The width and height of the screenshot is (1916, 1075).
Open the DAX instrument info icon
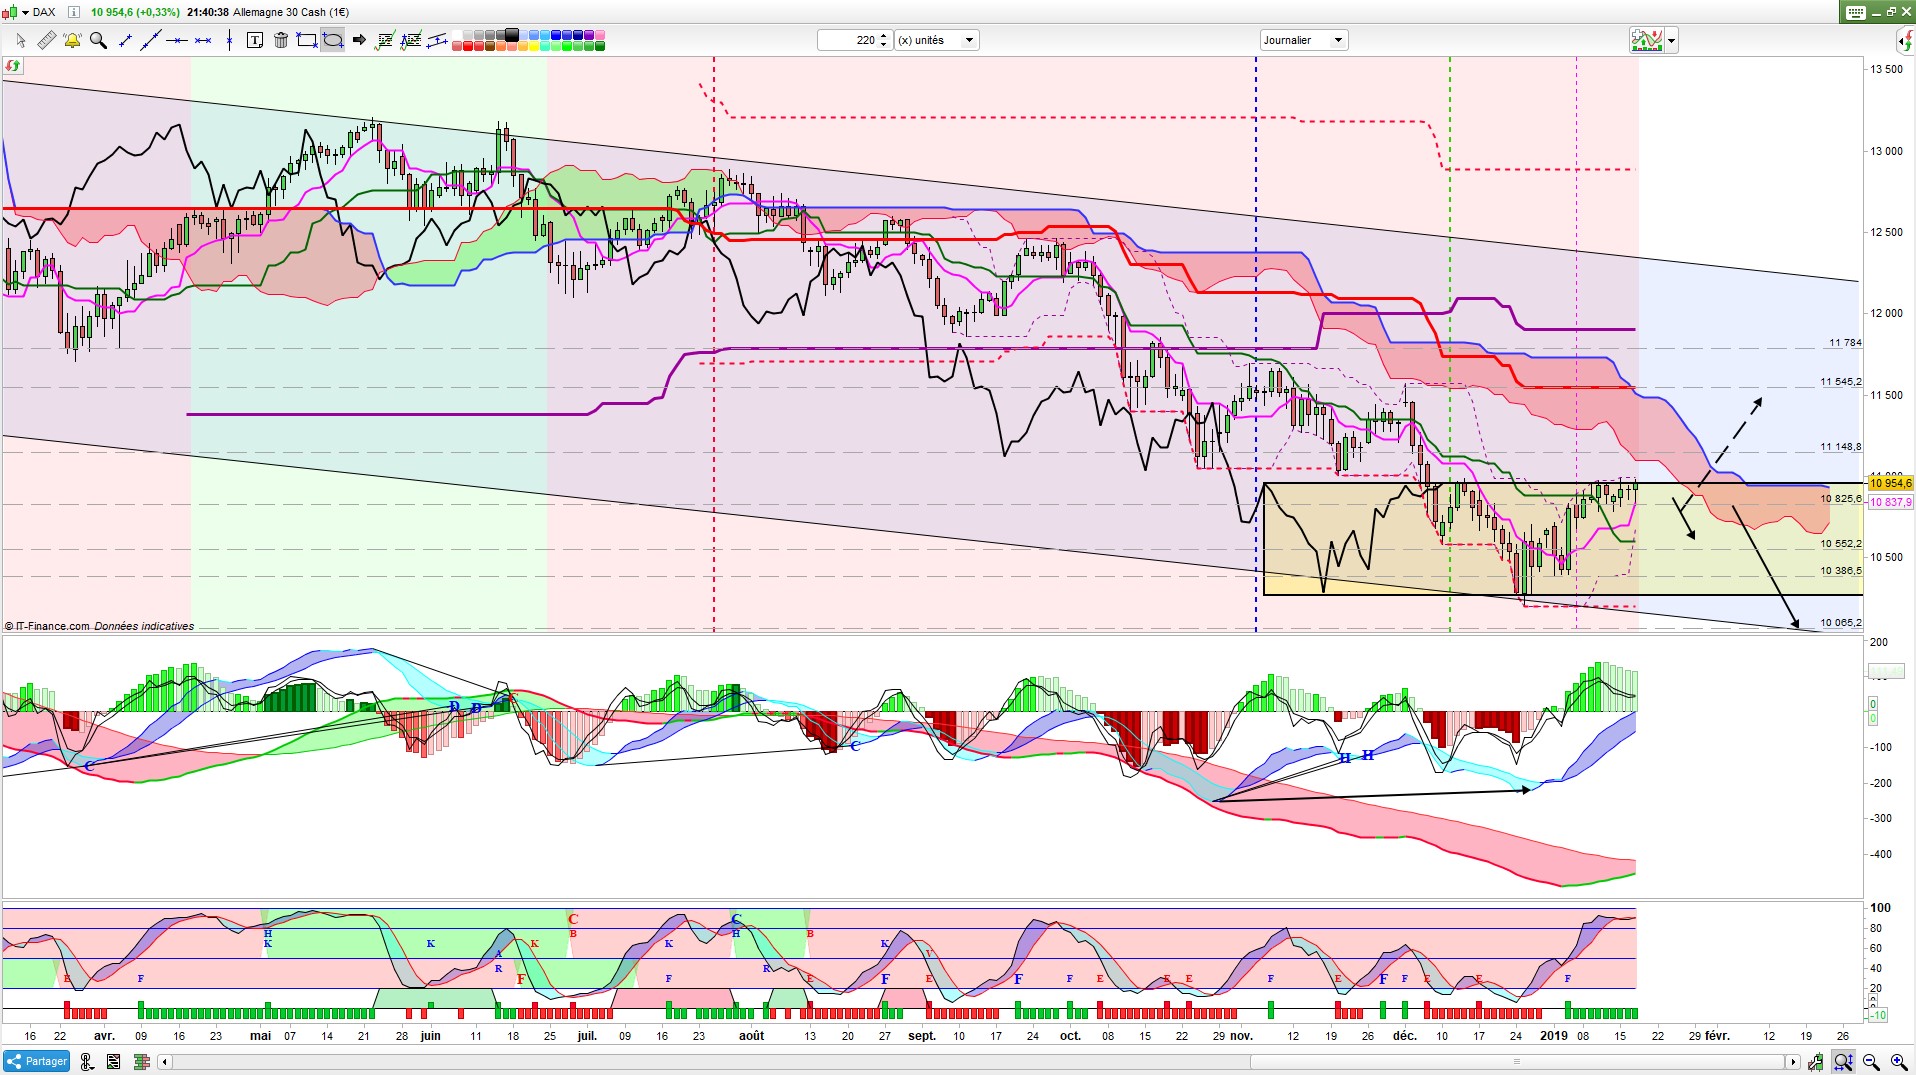[x=74, y=12]
